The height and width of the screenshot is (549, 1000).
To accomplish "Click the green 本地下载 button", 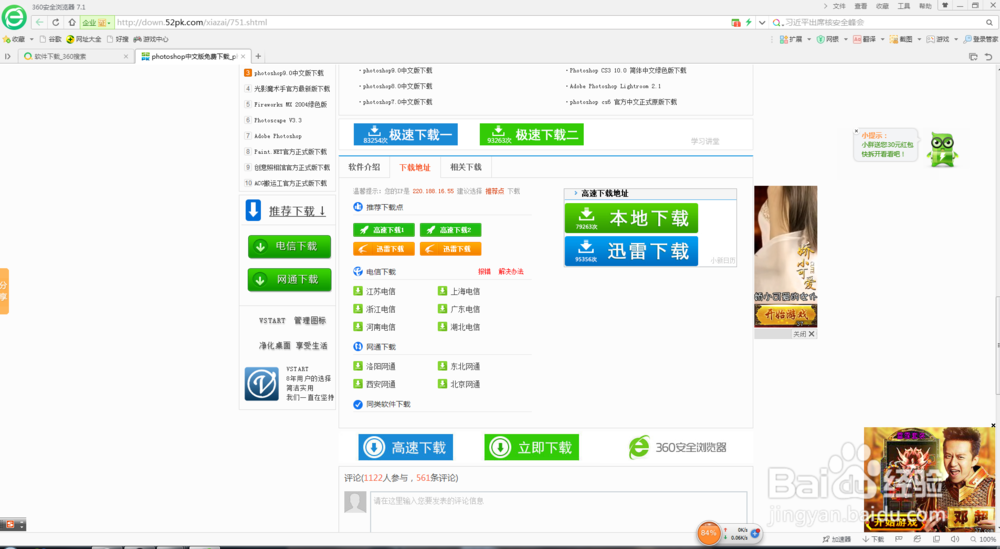I will point(631,218).
